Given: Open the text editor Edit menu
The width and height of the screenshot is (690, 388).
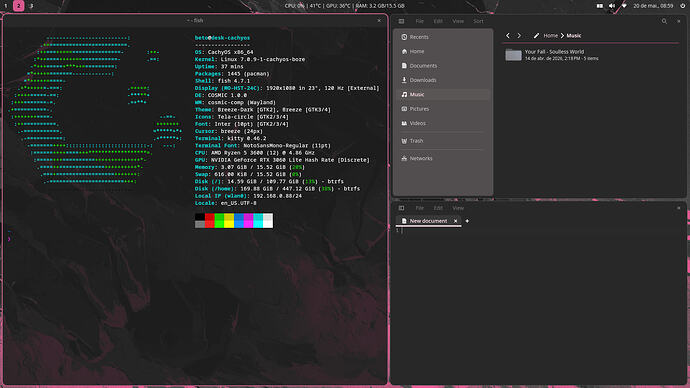Looking at the screenshot, I should (438, 208).
